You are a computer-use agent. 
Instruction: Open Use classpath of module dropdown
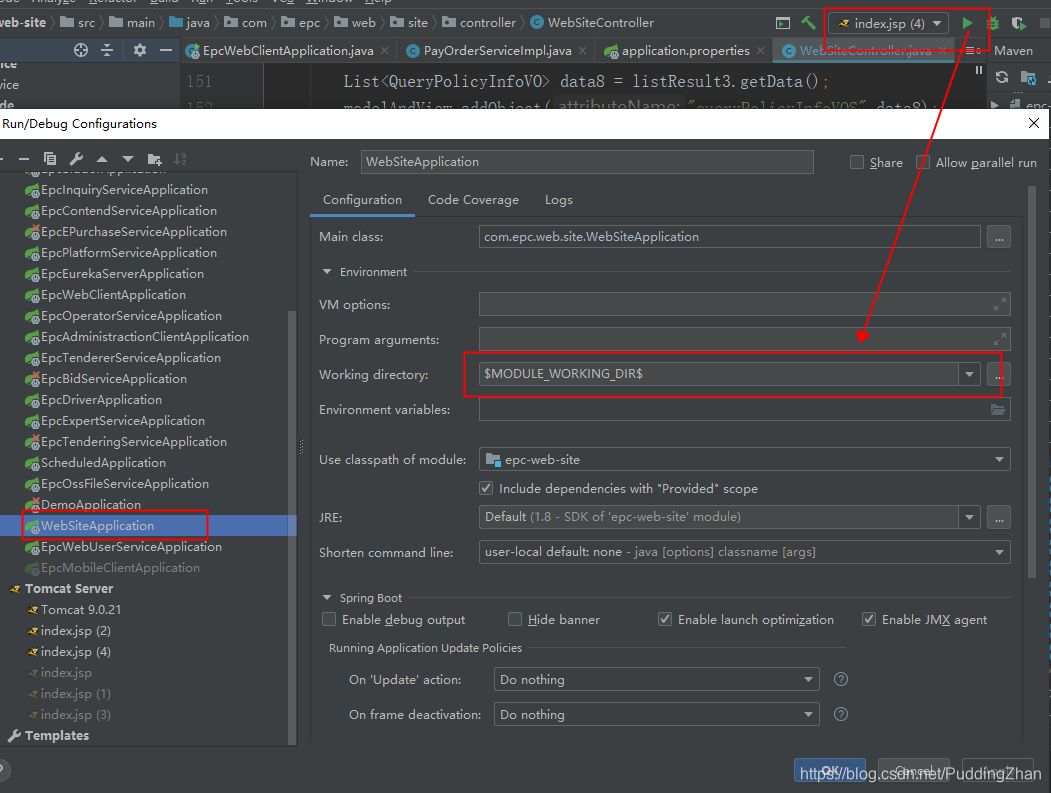(x=744, y=460)
